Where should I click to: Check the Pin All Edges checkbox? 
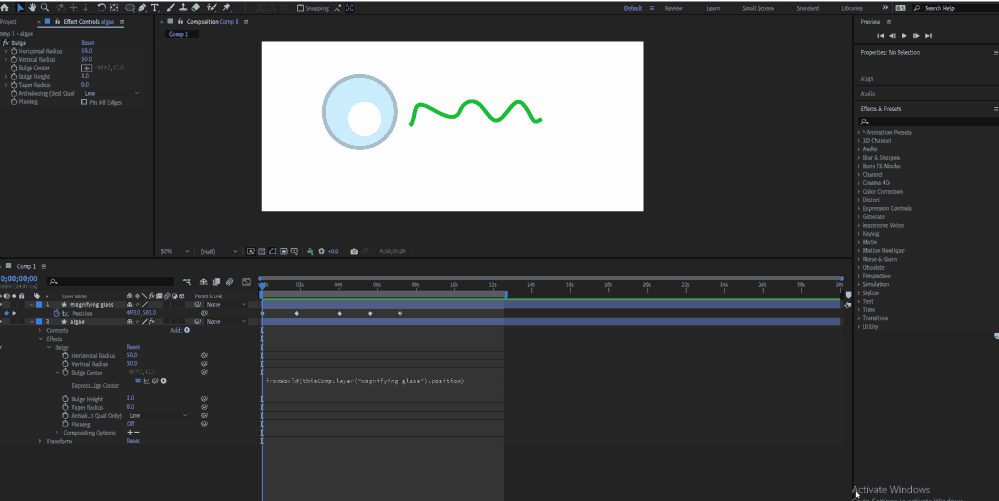(84, 102)
